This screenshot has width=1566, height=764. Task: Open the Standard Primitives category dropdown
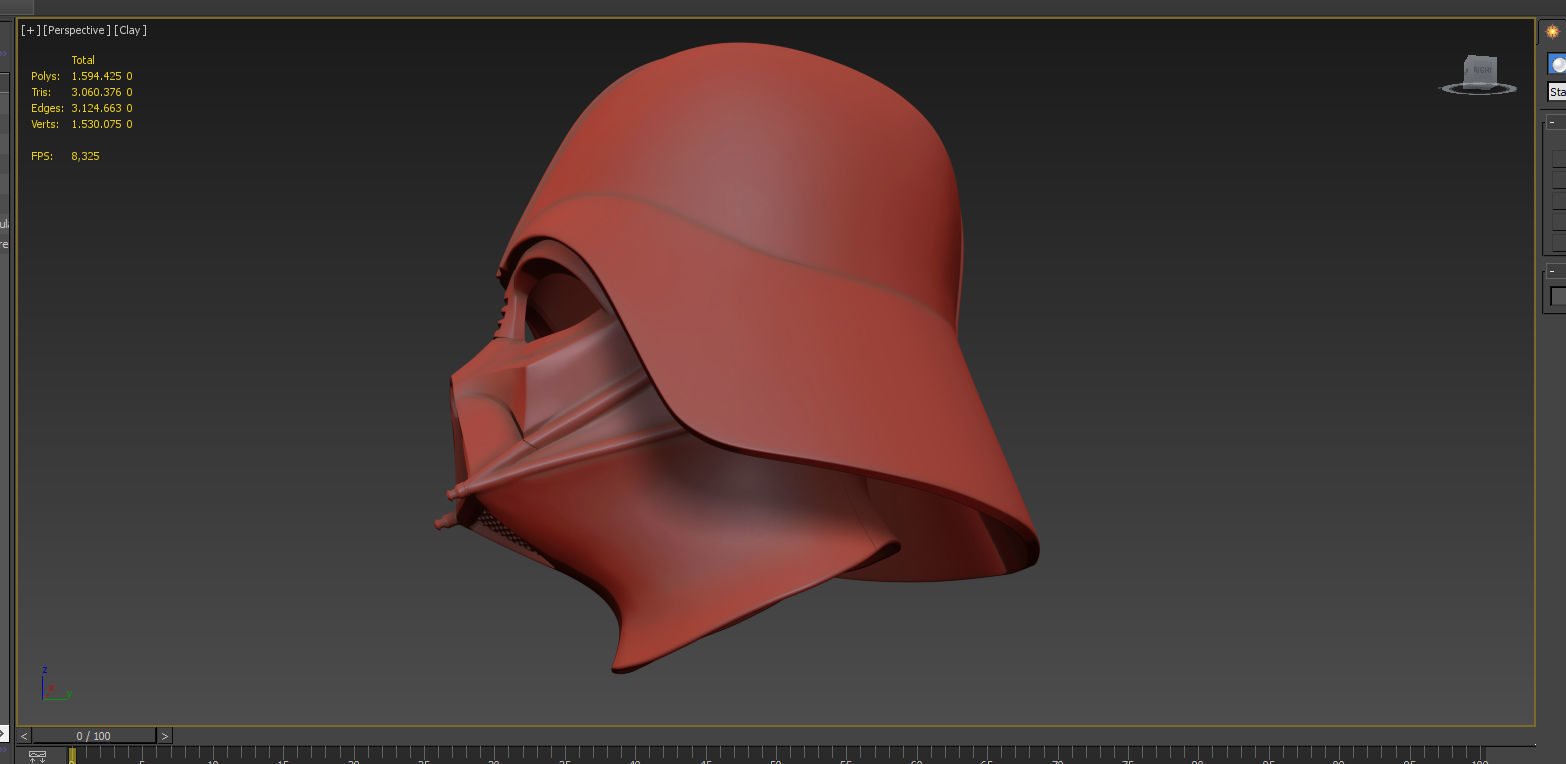(1557, 92)
